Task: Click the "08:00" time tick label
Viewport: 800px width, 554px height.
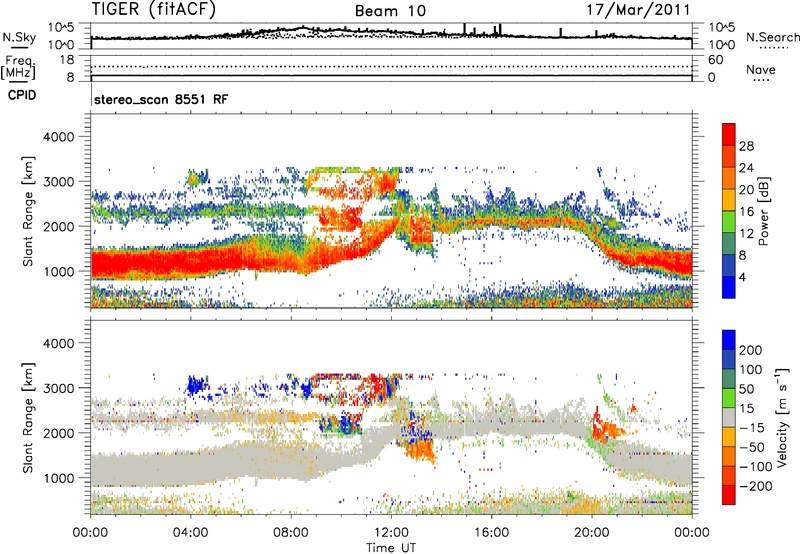Action: coord(291,533)
